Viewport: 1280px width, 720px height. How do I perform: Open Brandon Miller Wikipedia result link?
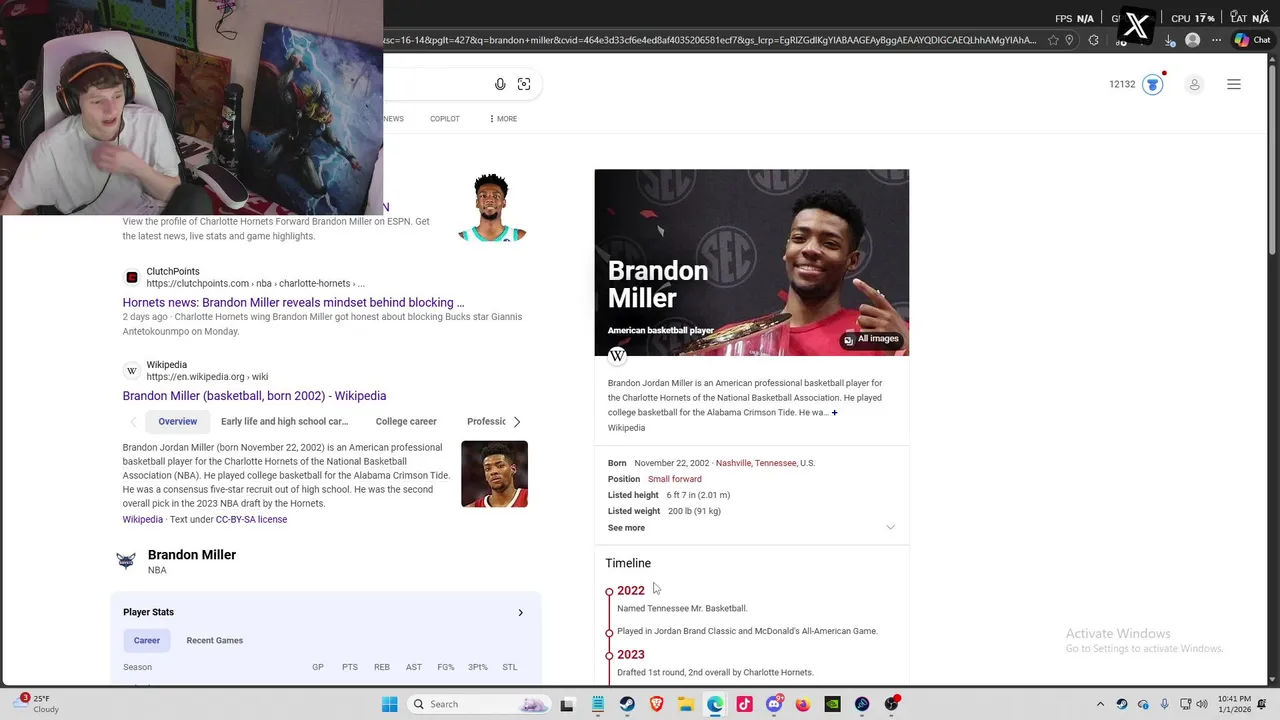coord(254,396)
